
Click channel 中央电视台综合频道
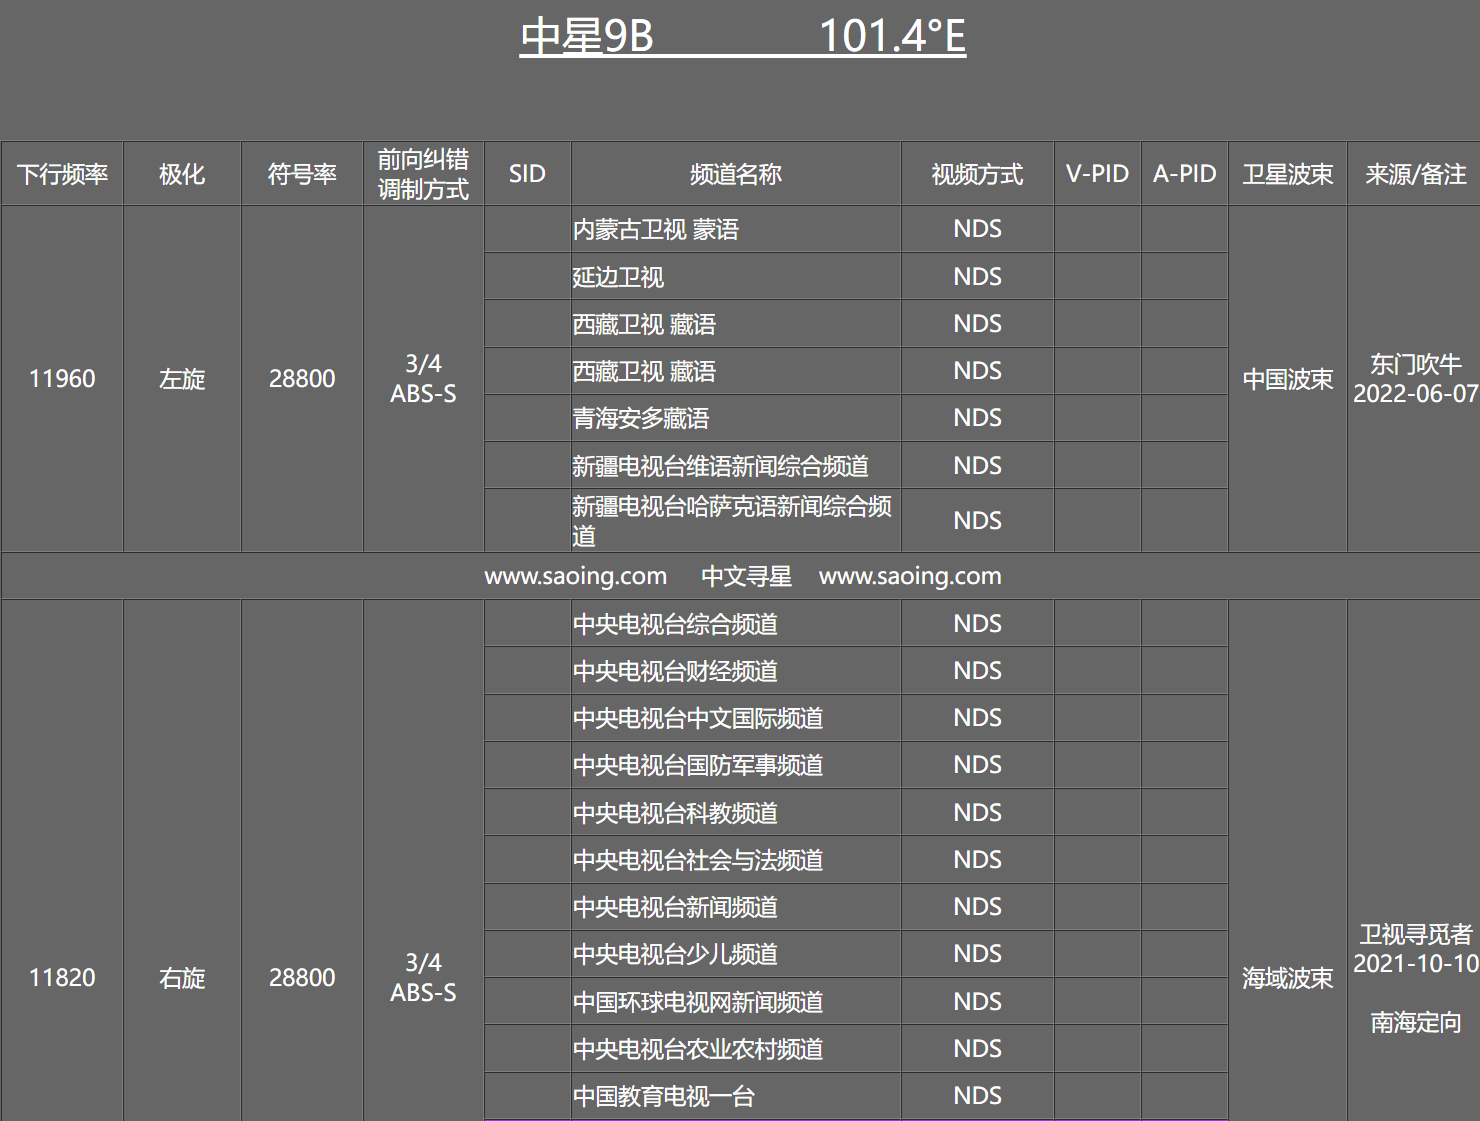675,624
